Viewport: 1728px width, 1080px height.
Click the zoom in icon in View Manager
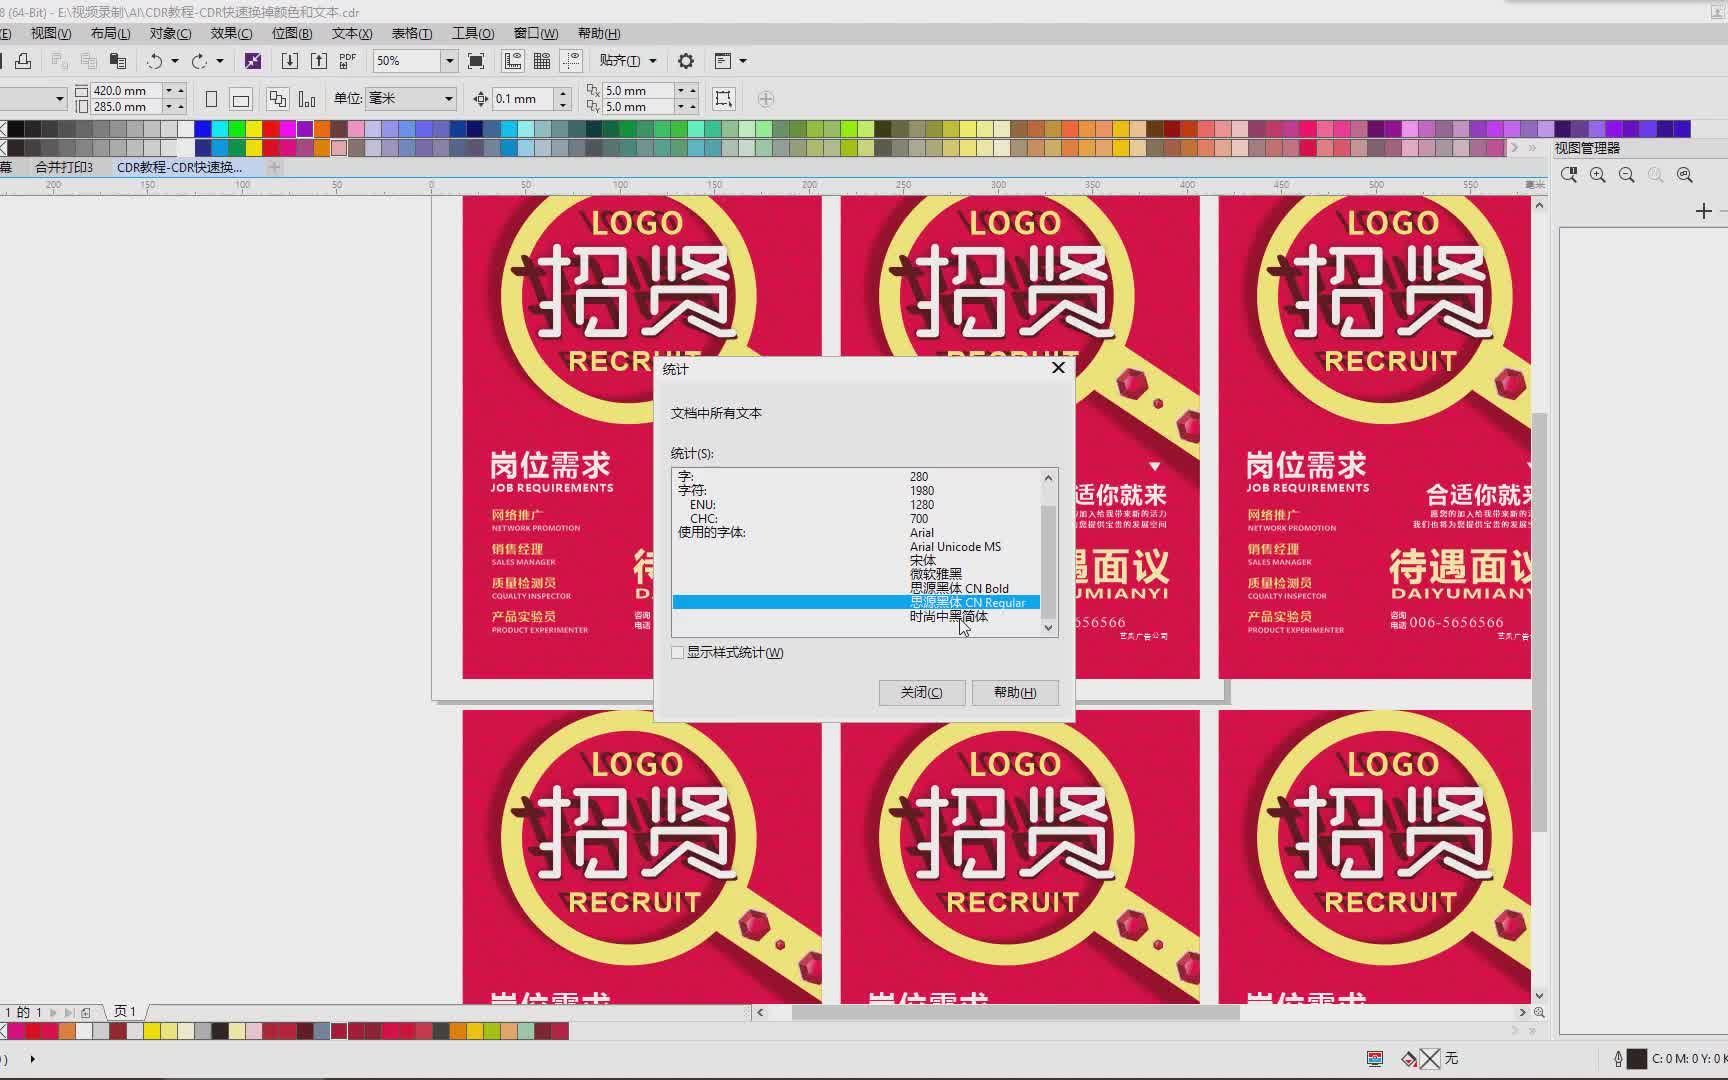(x=1598, y=175)
